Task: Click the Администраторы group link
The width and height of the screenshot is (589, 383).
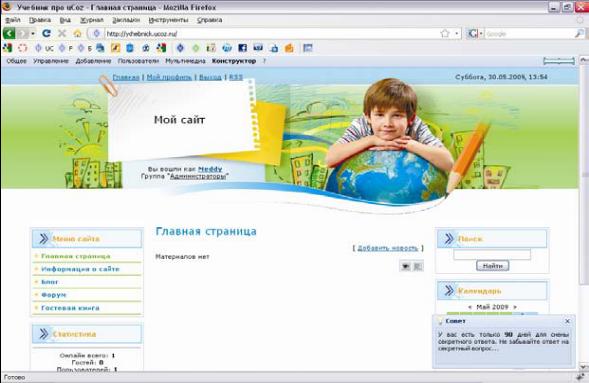Action: coord(198,176)
